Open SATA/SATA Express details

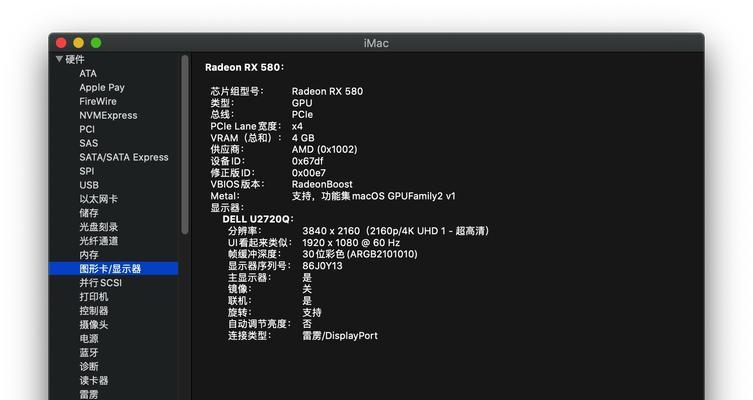coord(124,157)
